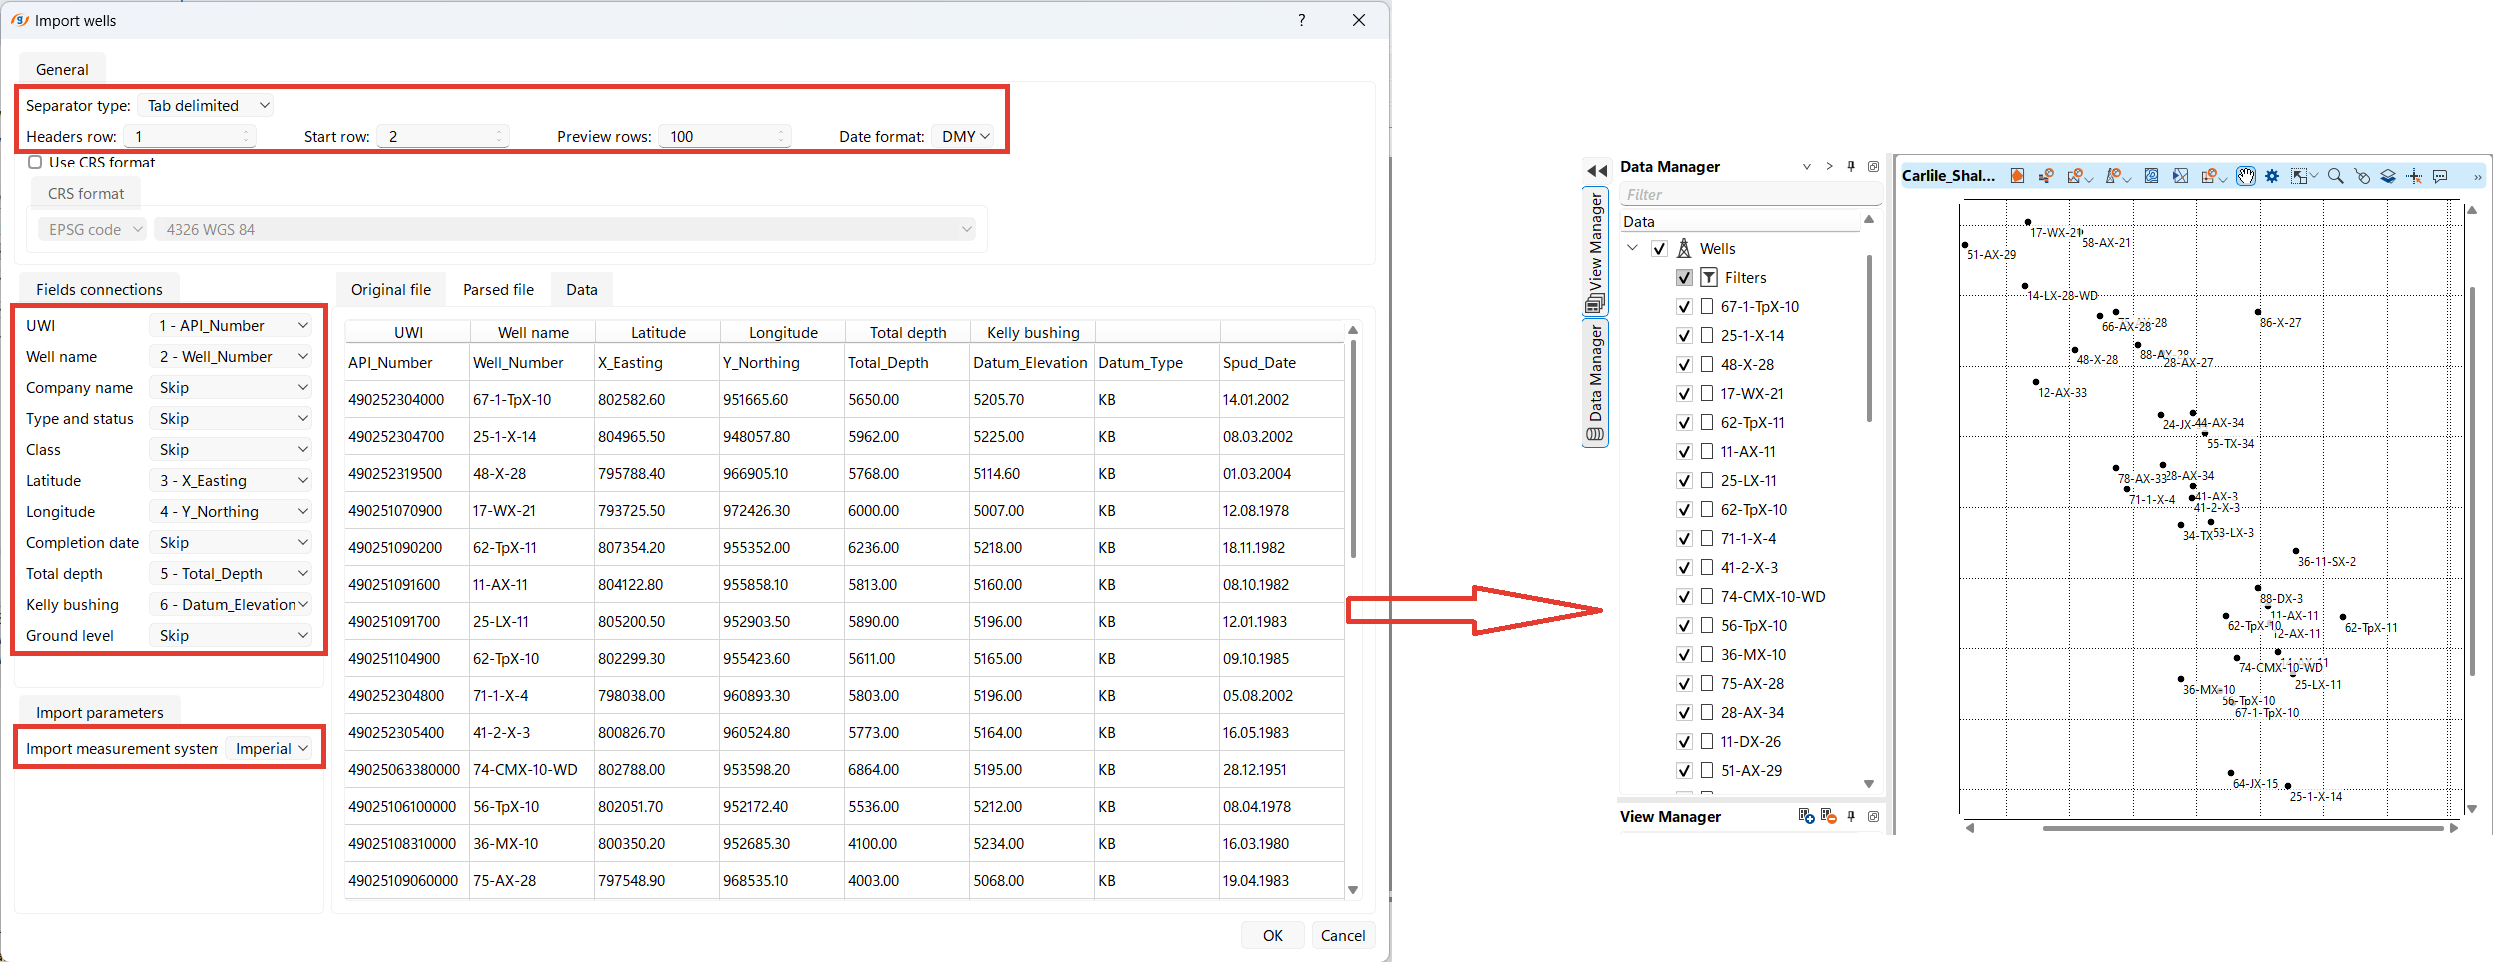Pin the Data Manager panel

1851,167
